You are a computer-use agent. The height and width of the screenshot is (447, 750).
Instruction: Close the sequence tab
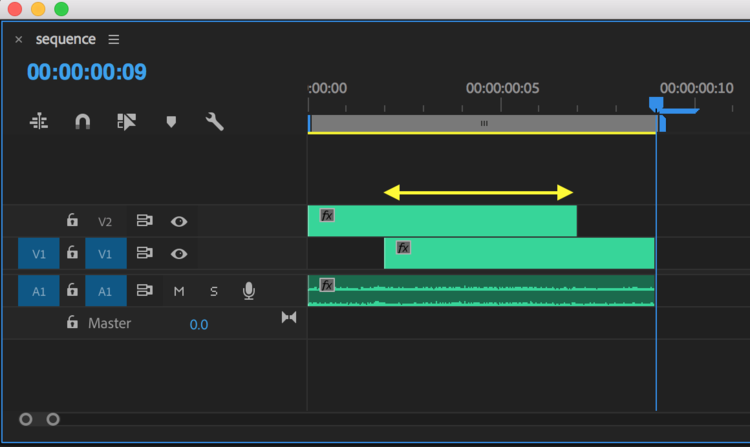click(x=18, y=40)
